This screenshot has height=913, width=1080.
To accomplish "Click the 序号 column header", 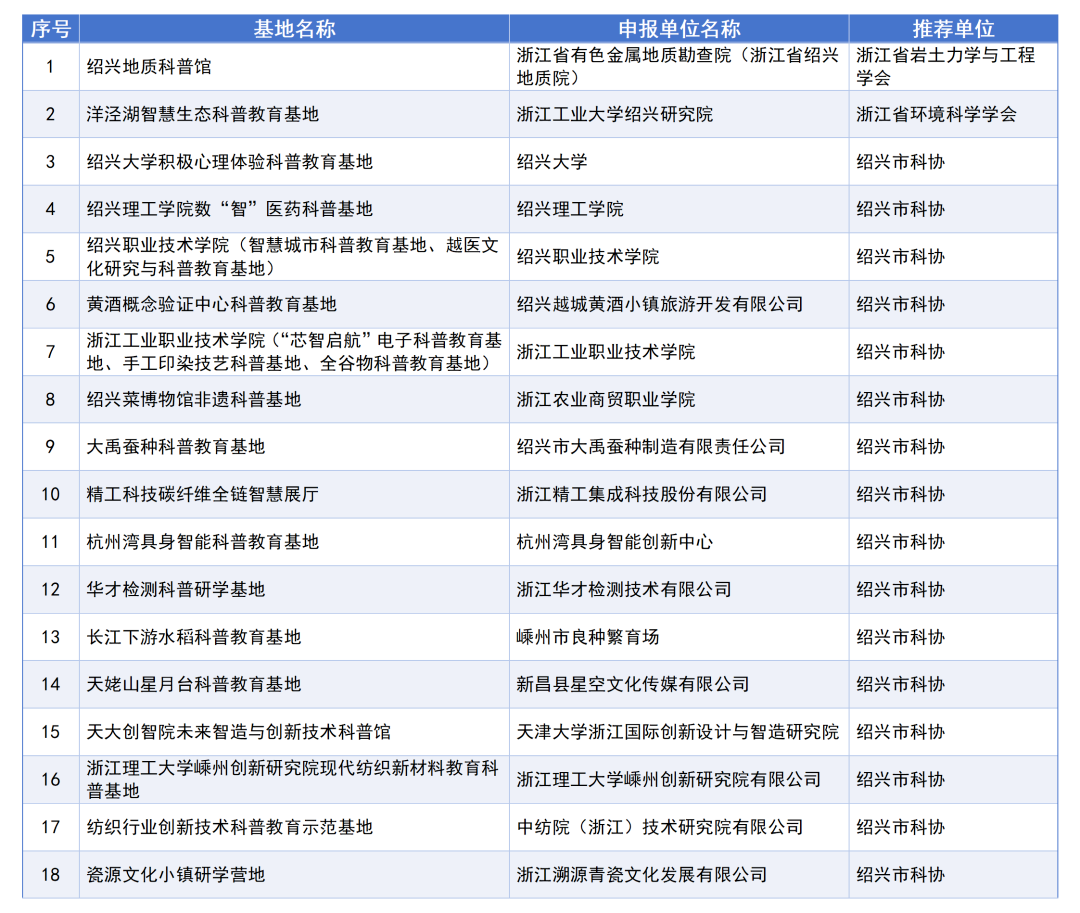I will pos(51,29).
